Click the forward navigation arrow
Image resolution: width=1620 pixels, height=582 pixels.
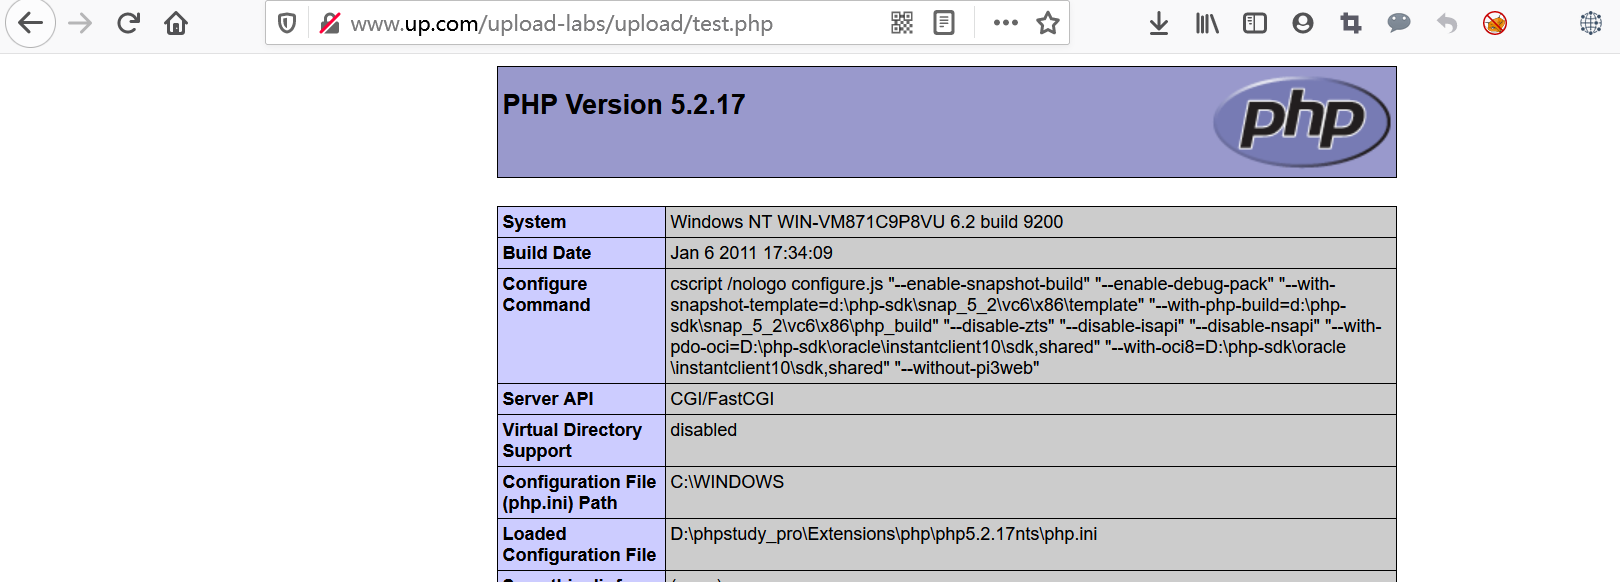click(x=80, y=23)
